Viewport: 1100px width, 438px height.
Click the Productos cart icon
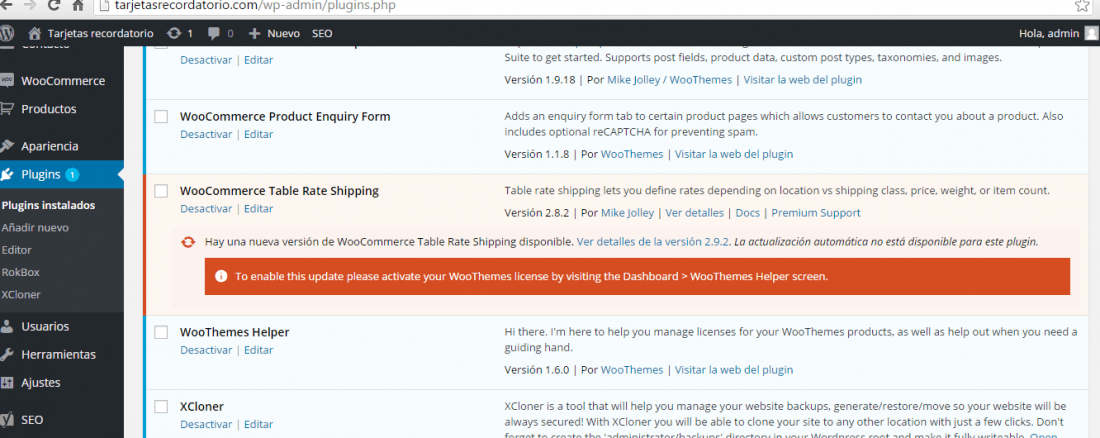click(7, 109)
